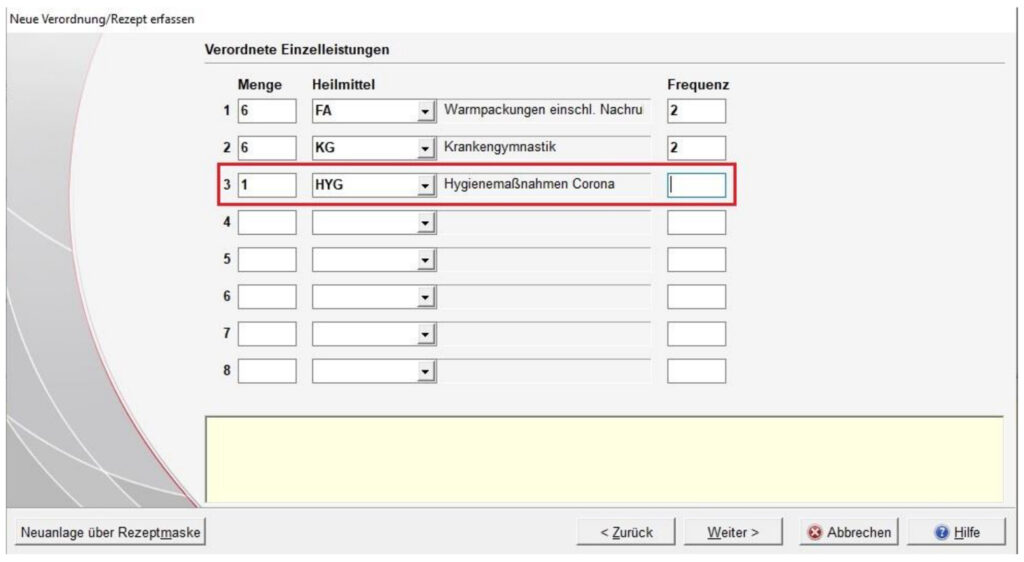
Task: Click the Hilfe button with question icon
Action: click(956, 532)
